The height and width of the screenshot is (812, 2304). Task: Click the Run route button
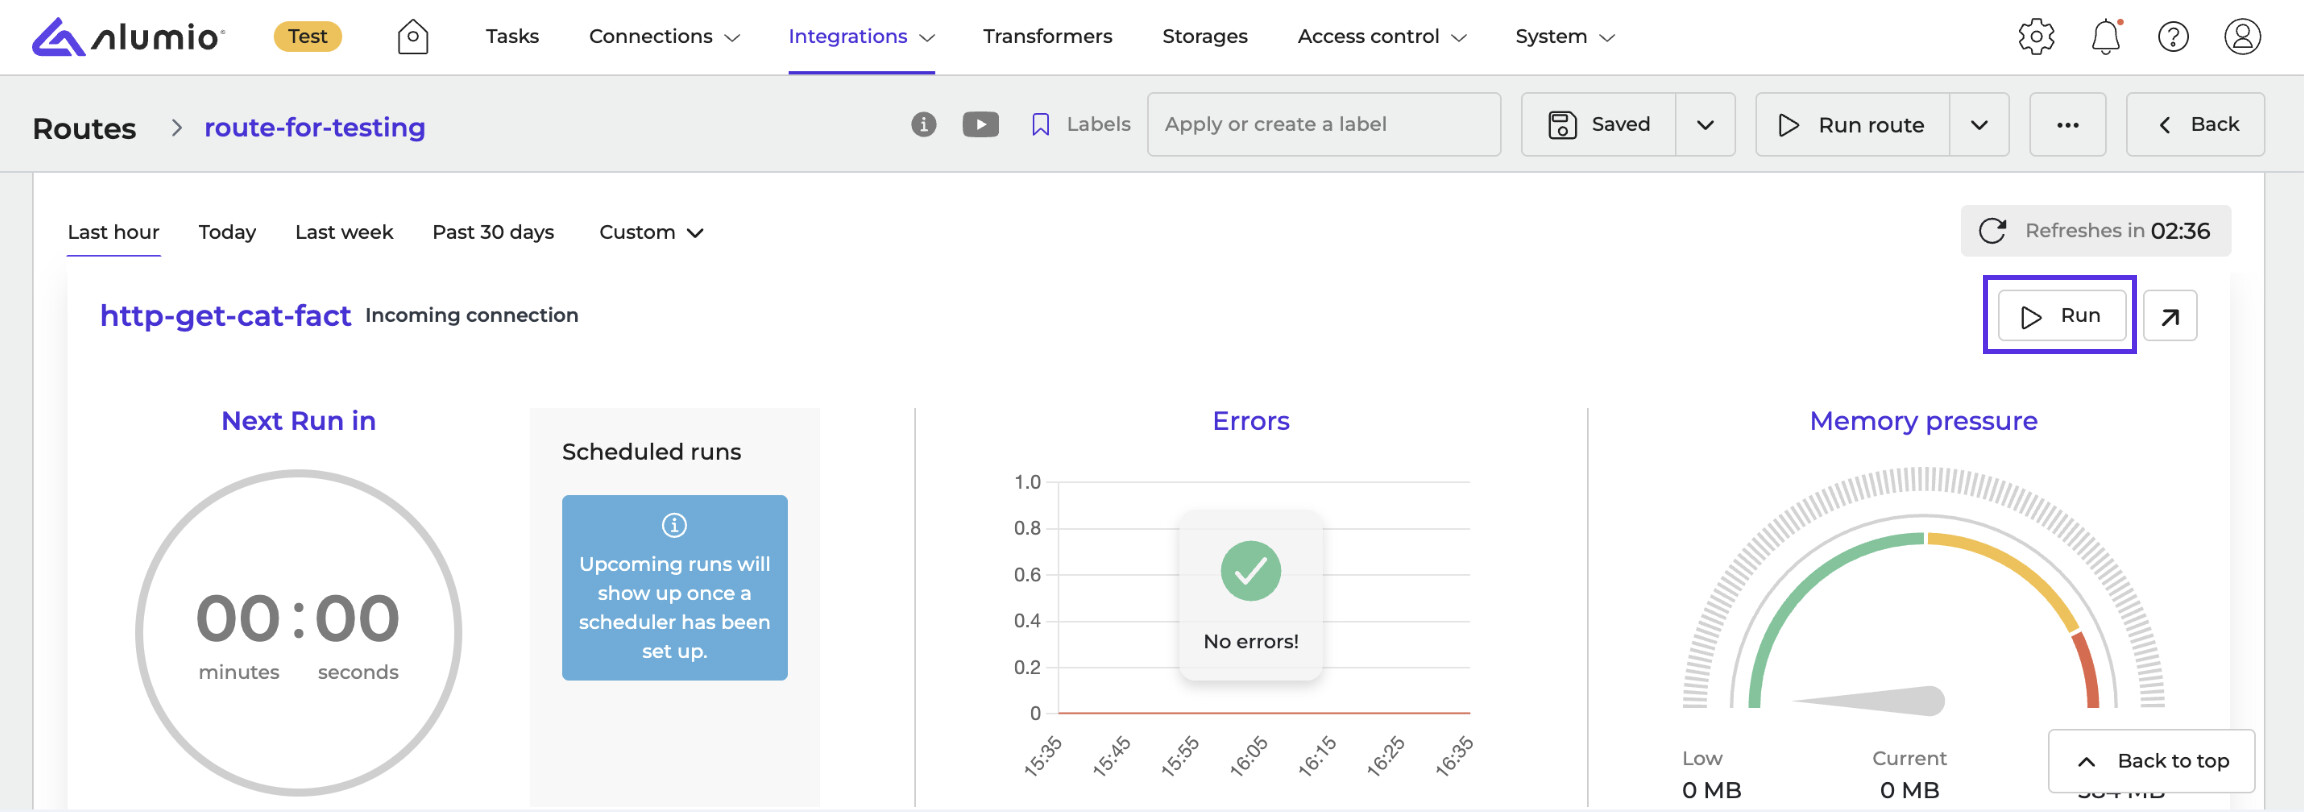click(1852, 124)
